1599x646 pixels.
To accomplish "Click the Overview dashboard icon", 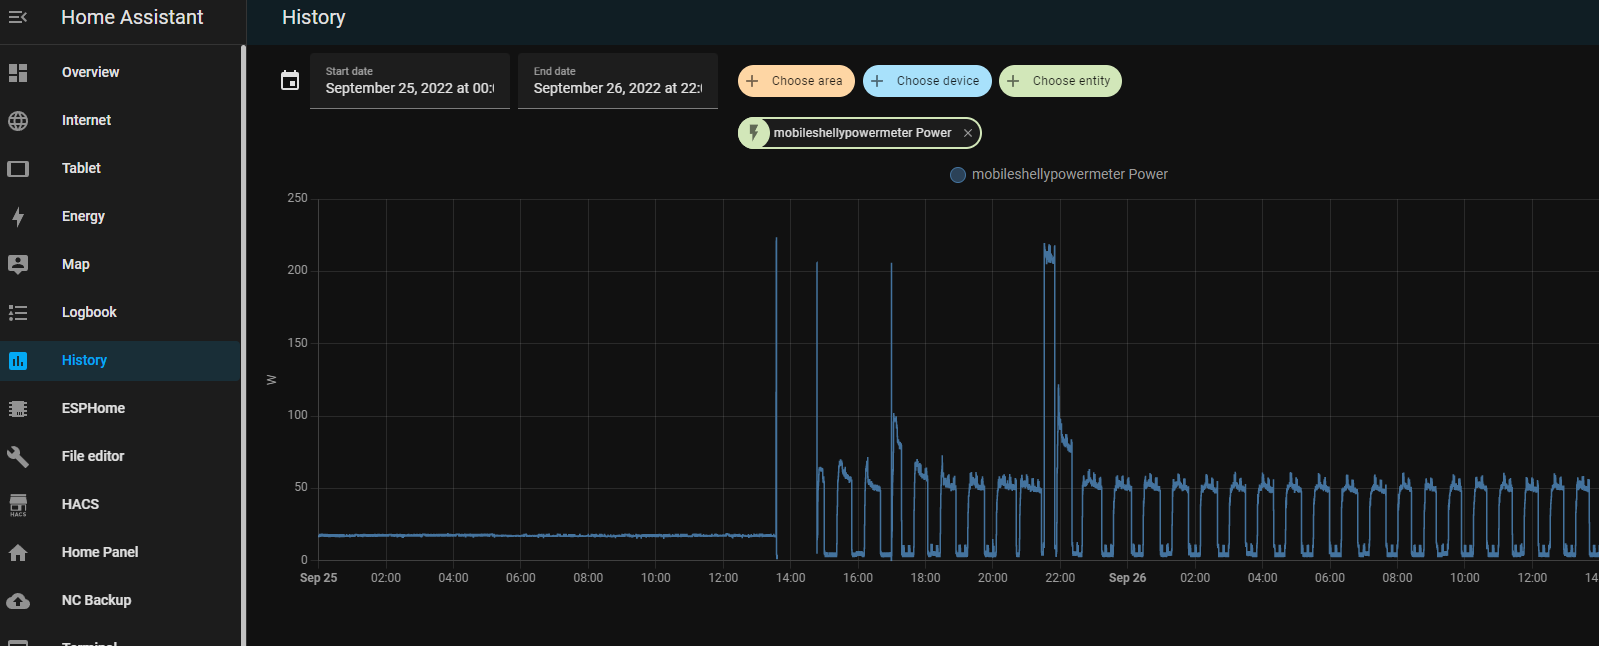I will [18, 73].
